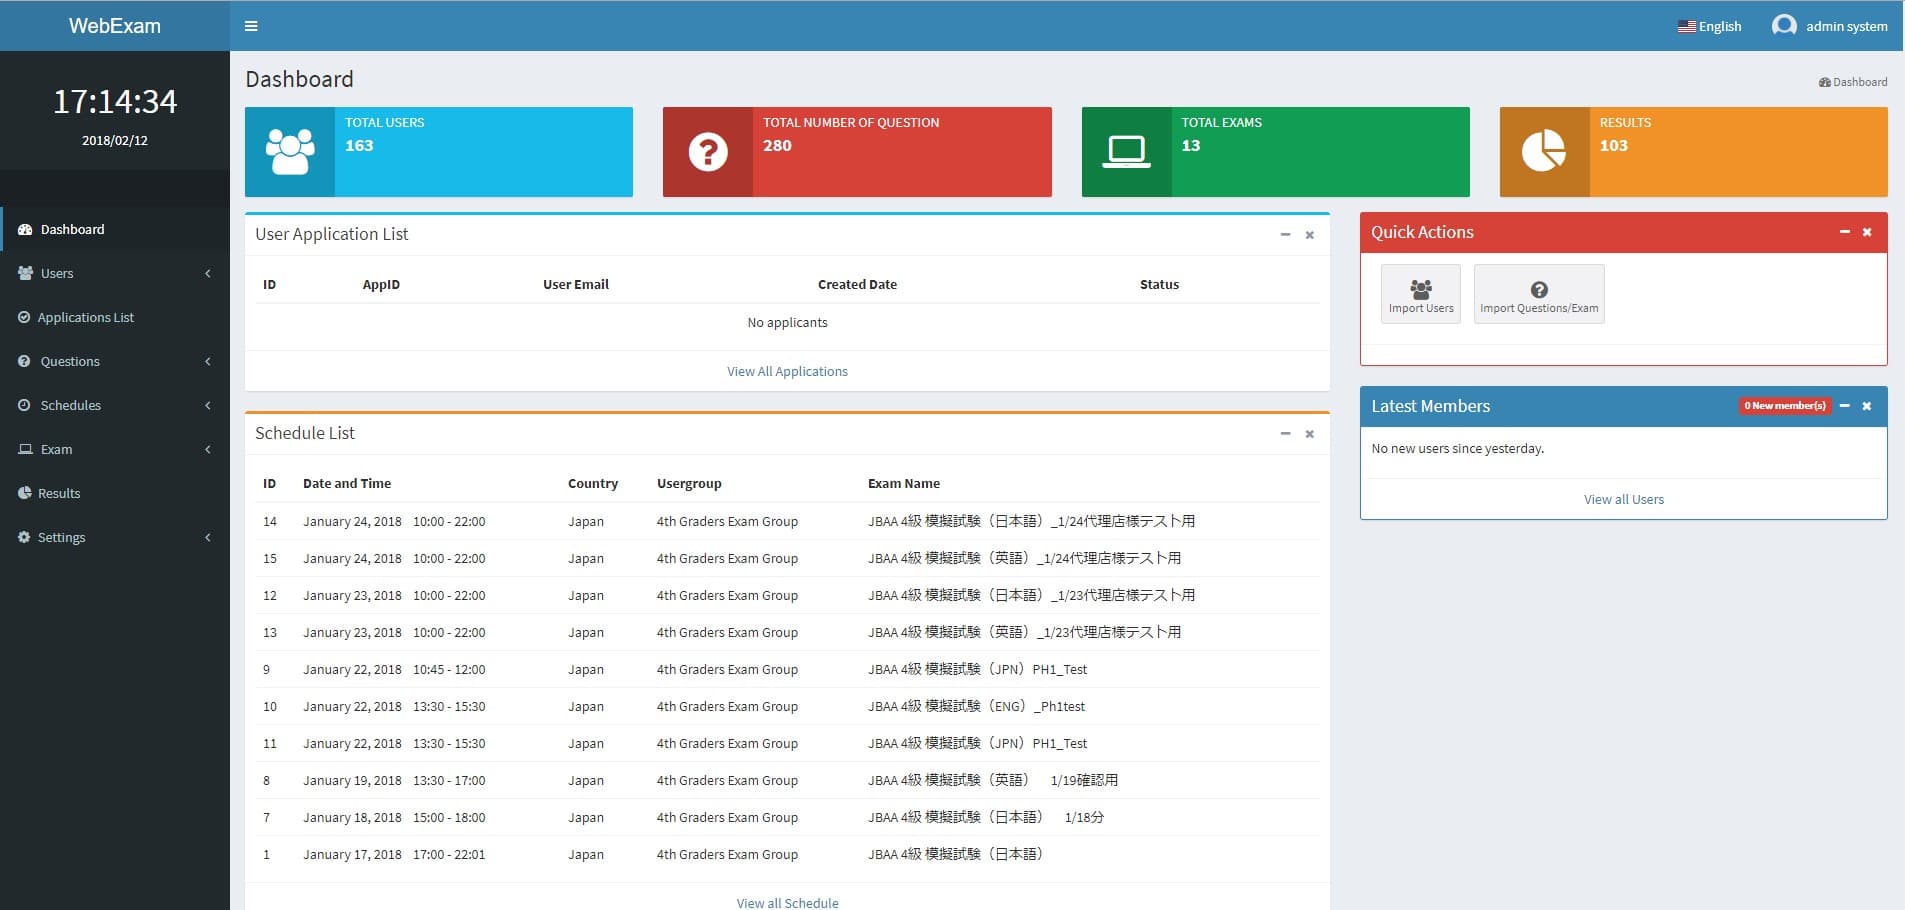Expand the Exam submenu chevron
Viewport: 1905px width, 910px height.
coord(208,449)
